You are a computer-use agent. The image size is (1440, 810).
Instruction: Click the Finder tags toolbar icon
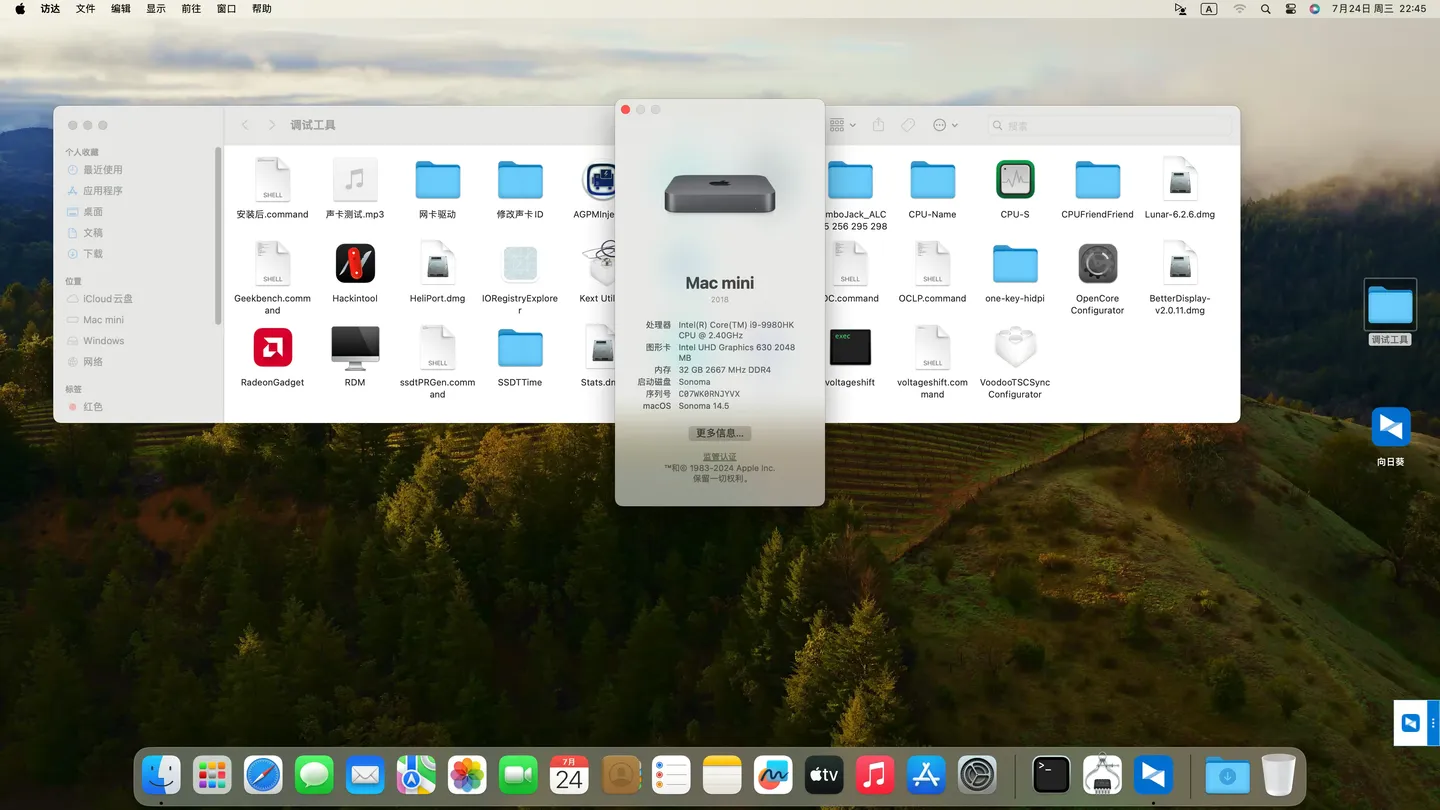point(908,125)
